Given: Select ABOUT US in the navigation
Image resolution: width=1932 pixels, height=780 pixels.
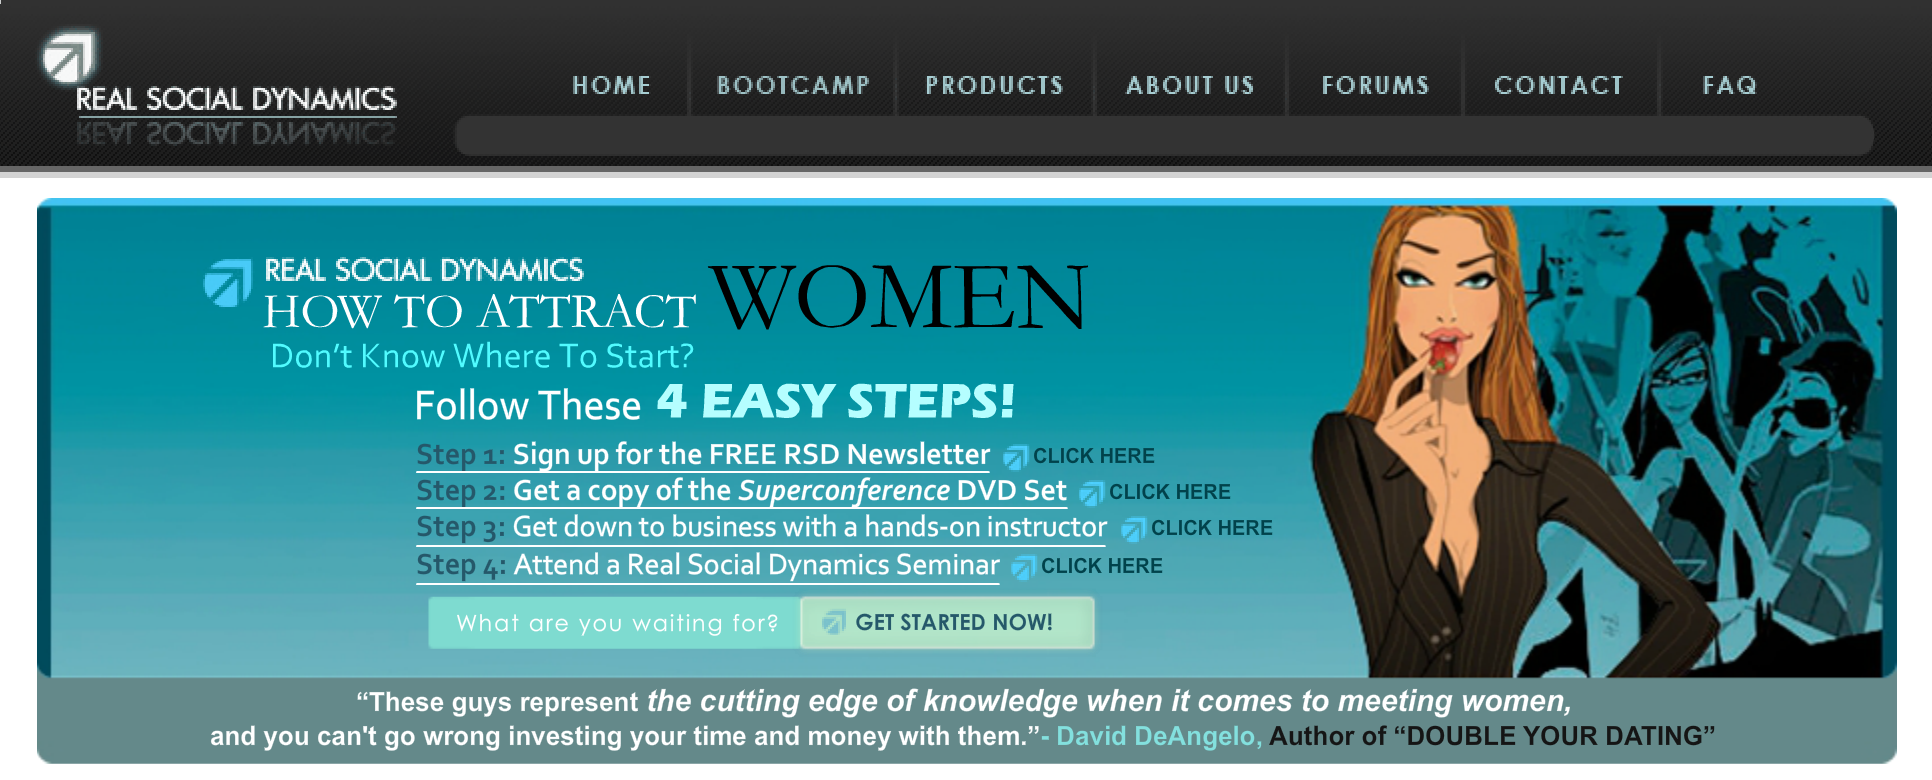Looking at the screenshot, I should click(x=1190, y=86).
